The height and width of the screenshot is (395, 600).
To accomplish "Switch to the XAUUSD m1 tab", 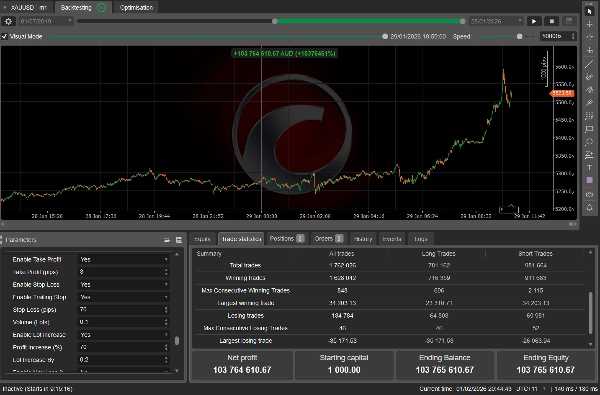I will coord(27,7).
